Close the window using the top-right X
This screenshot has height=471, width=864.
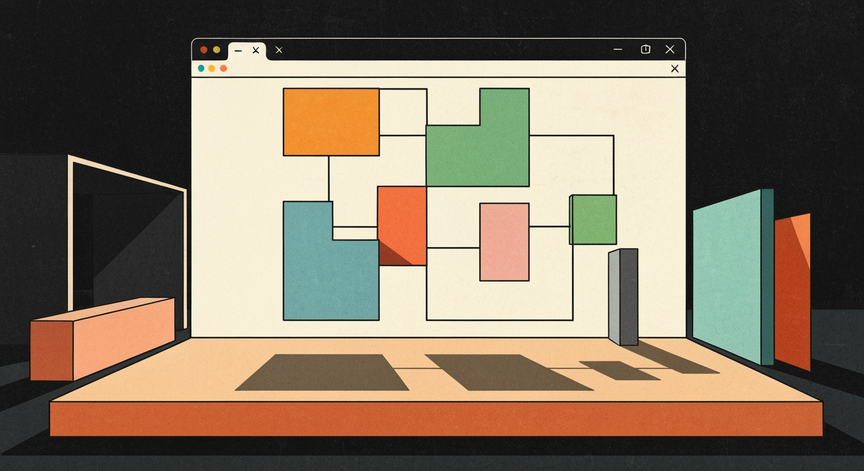[669, 50]
